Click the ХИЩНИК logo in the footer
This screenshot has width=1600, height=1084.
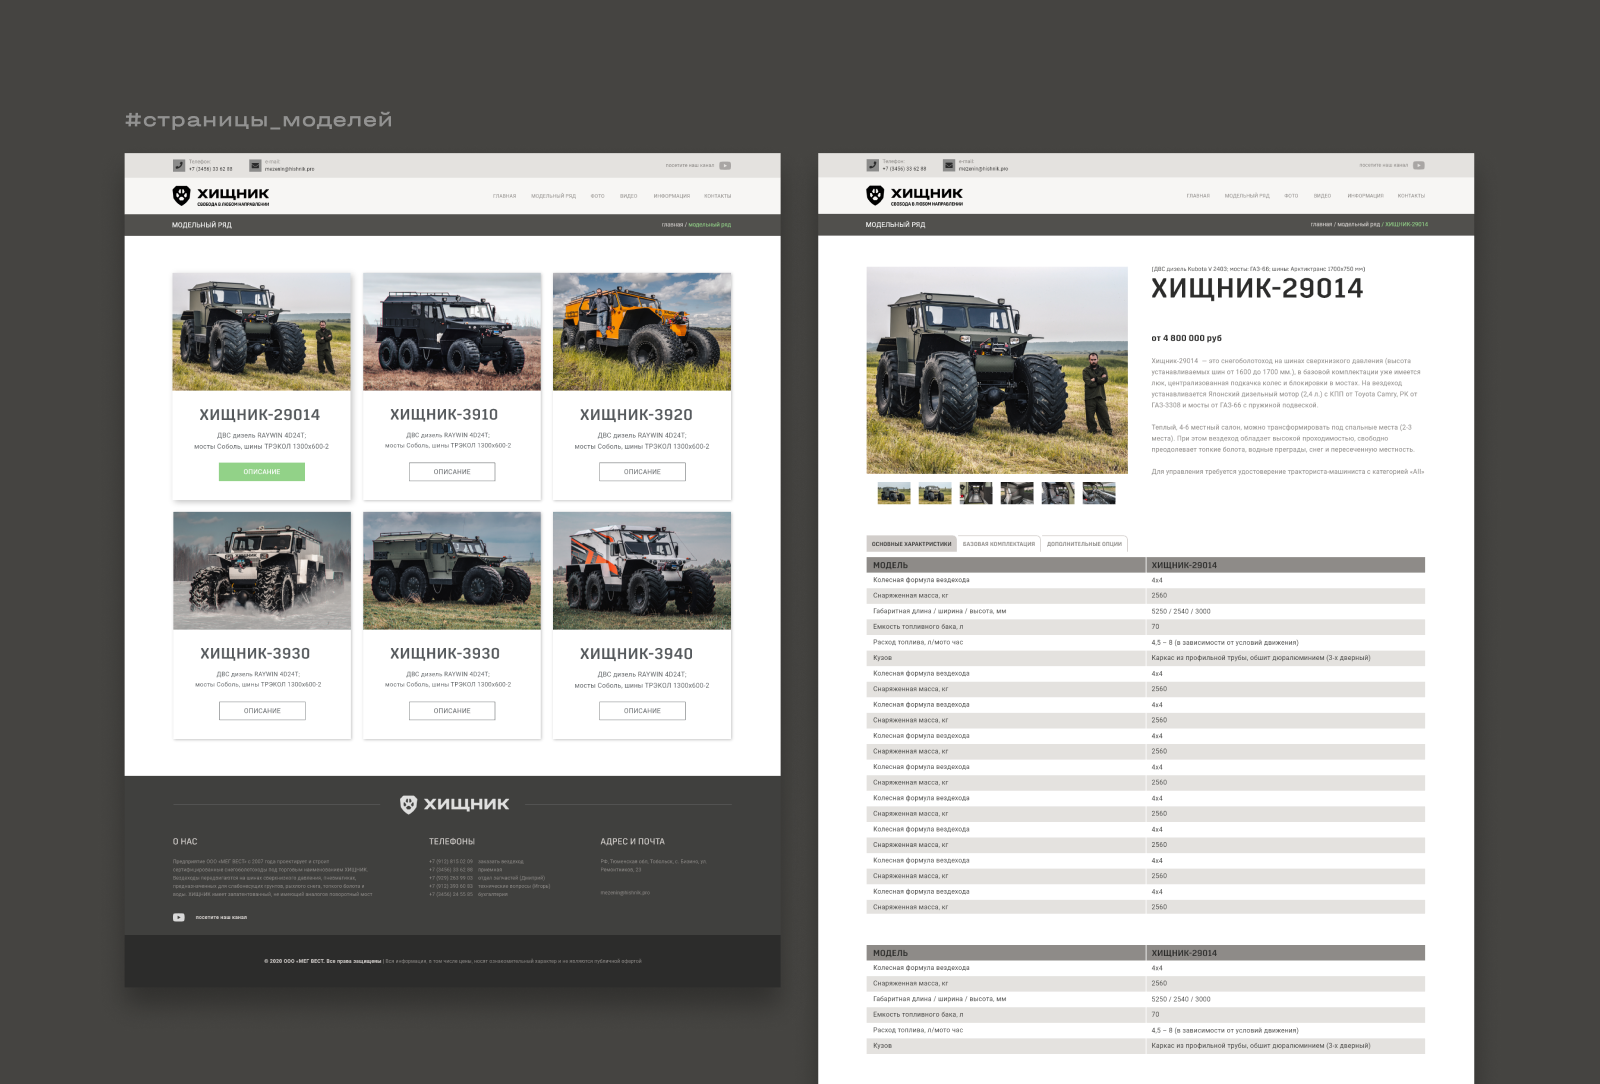tap(455, 804)
